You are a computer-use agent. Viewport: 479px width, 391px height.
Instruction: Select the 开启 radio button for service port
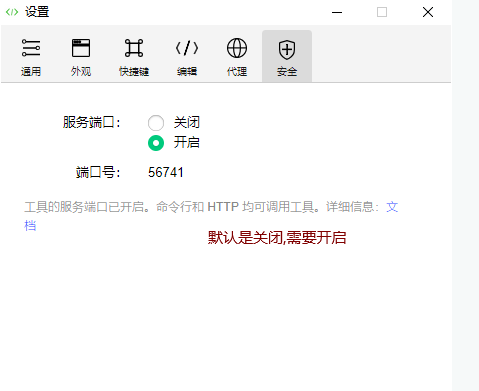click(x=156, y=143)
